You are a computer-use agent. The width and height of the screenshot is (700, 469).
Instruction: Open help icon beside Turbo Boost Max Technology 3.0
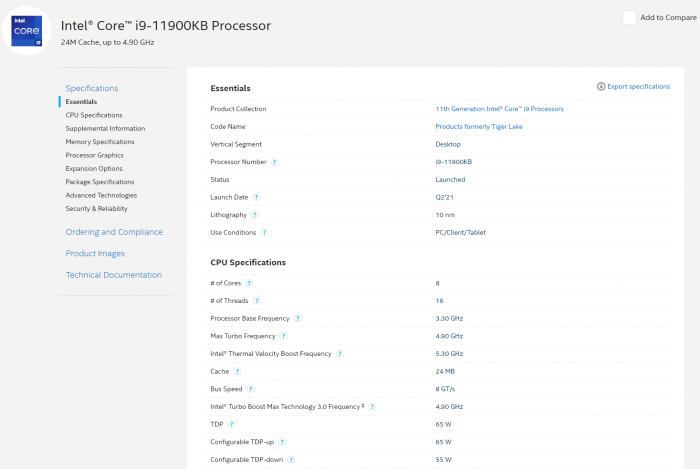[x=372, y=407]
